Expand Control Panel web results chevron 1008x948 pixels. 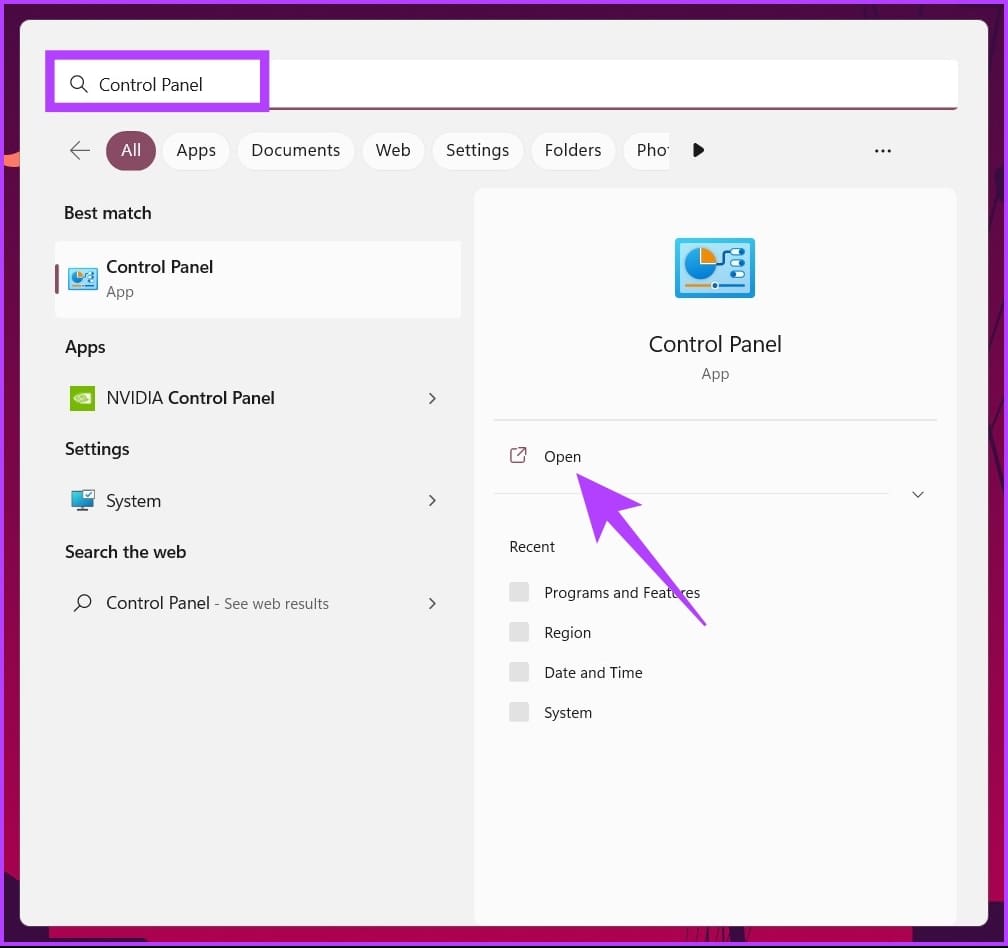pyautogui.click(x=432, y=604)
